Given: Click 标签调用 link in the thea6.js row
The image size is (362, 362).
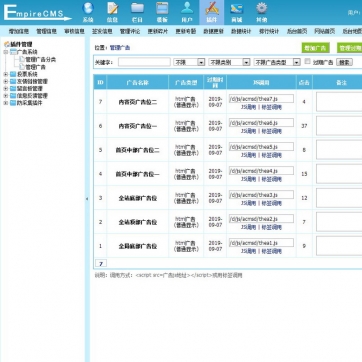Looking at the screenshot, I should coord(271,131).
